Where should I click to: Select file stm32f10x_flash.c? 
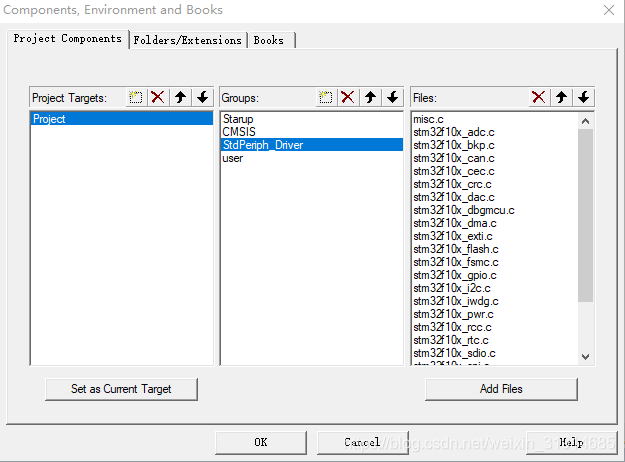coord(495,249)
